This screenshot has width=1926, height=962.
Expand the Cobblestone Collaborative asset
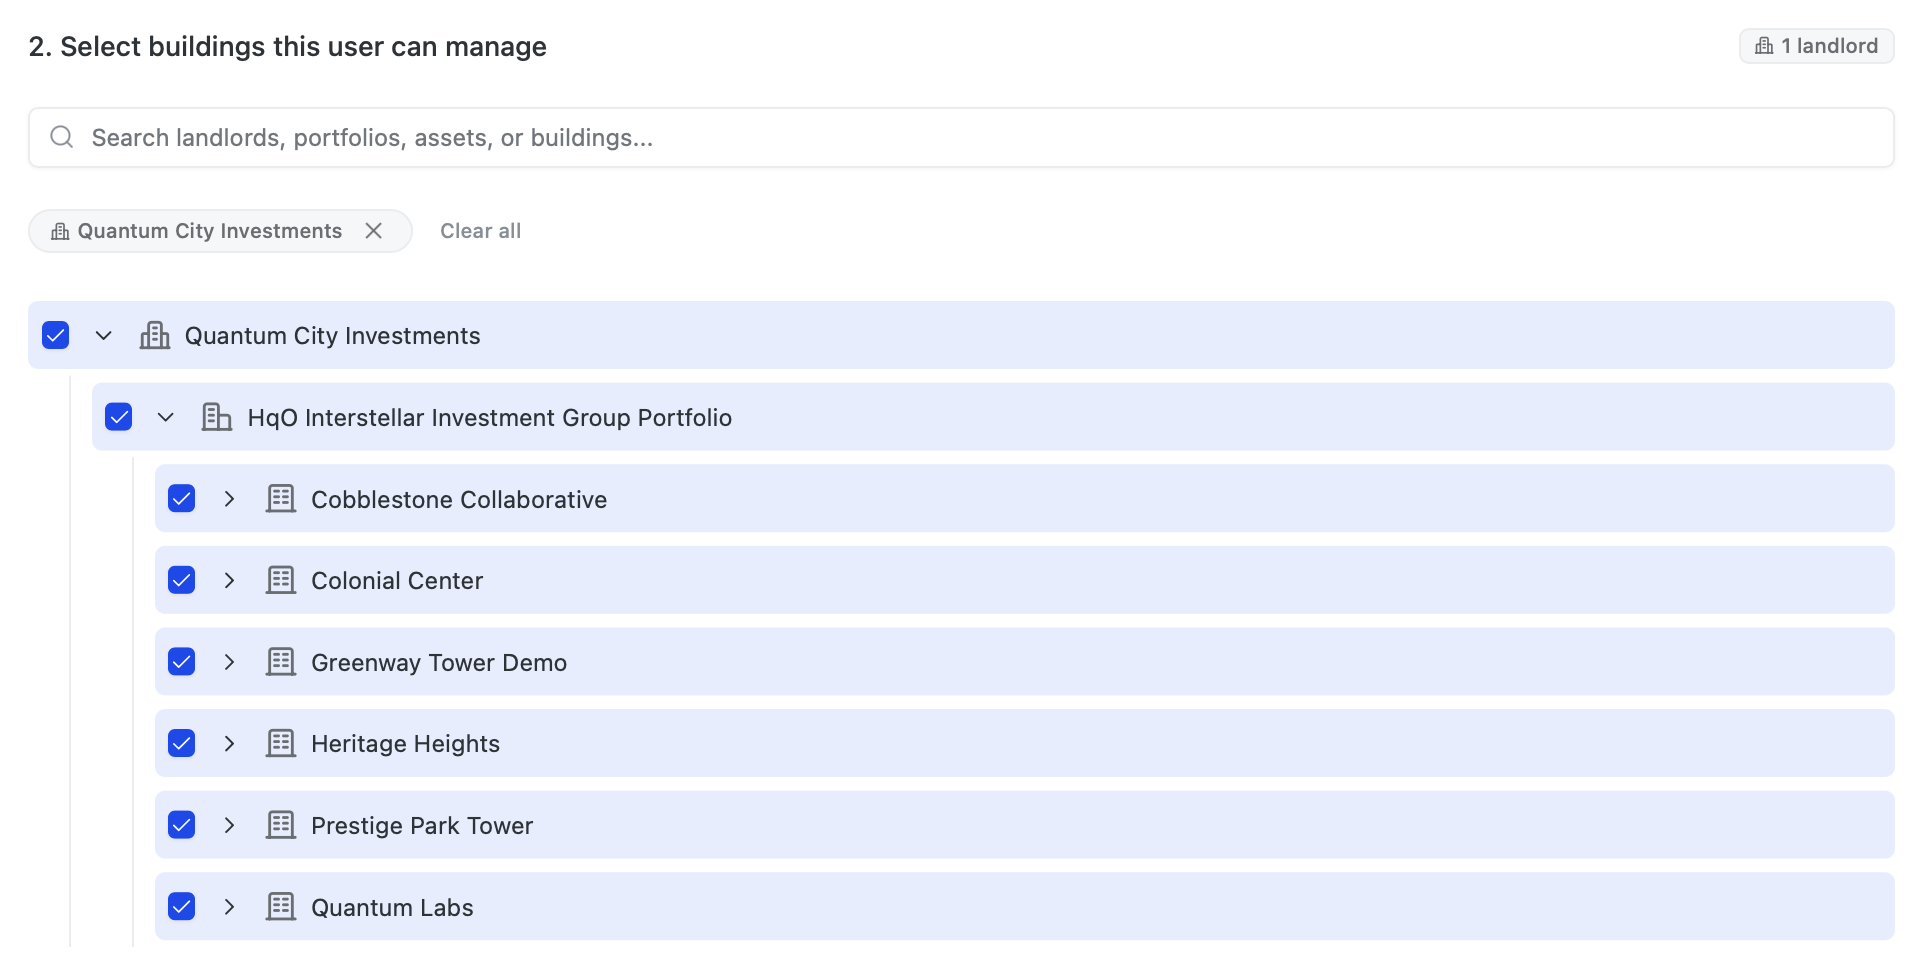point(229,499)
